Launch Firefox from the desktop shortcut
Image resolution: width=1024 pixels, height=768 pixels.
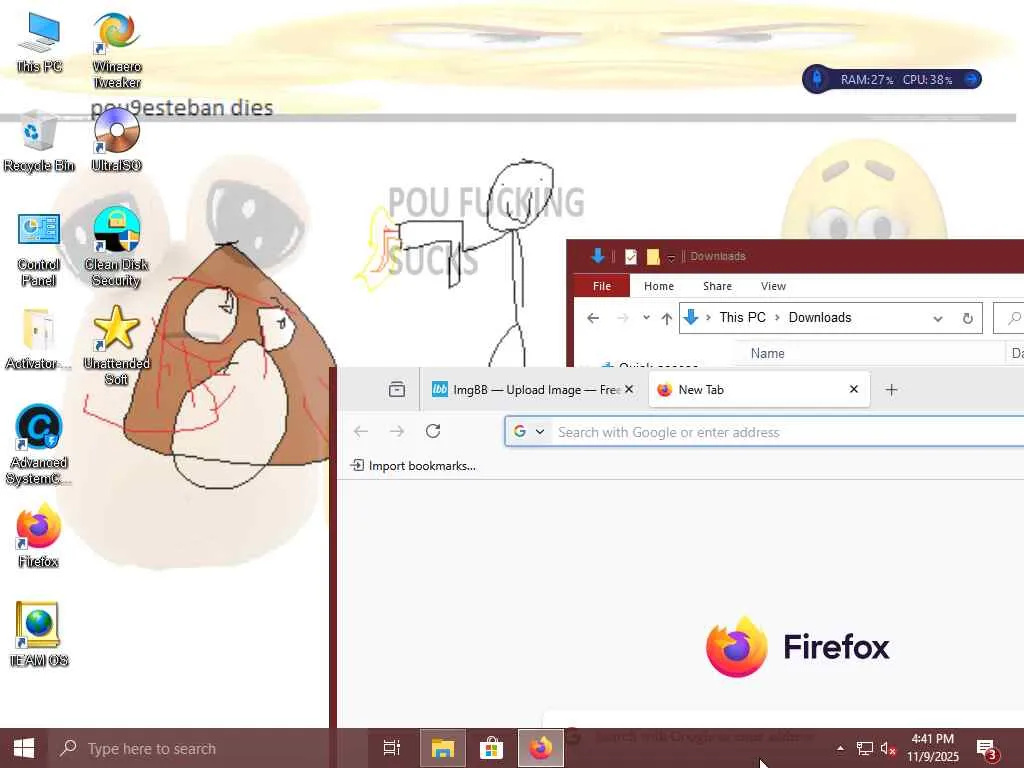(x=39, y=536)
